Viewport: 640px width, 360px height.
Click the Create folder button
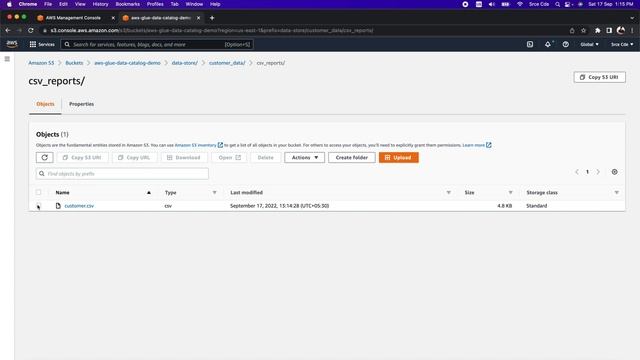pos(351,158)
